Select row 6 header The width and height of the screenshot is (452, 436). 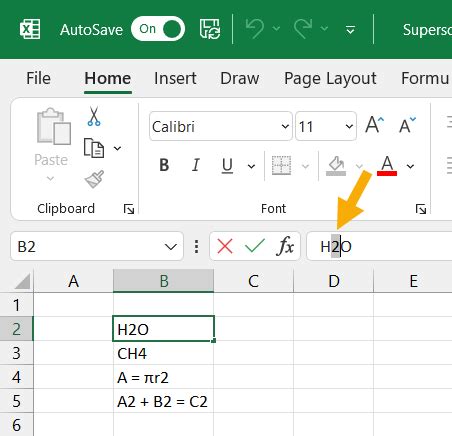pos(16,424)
